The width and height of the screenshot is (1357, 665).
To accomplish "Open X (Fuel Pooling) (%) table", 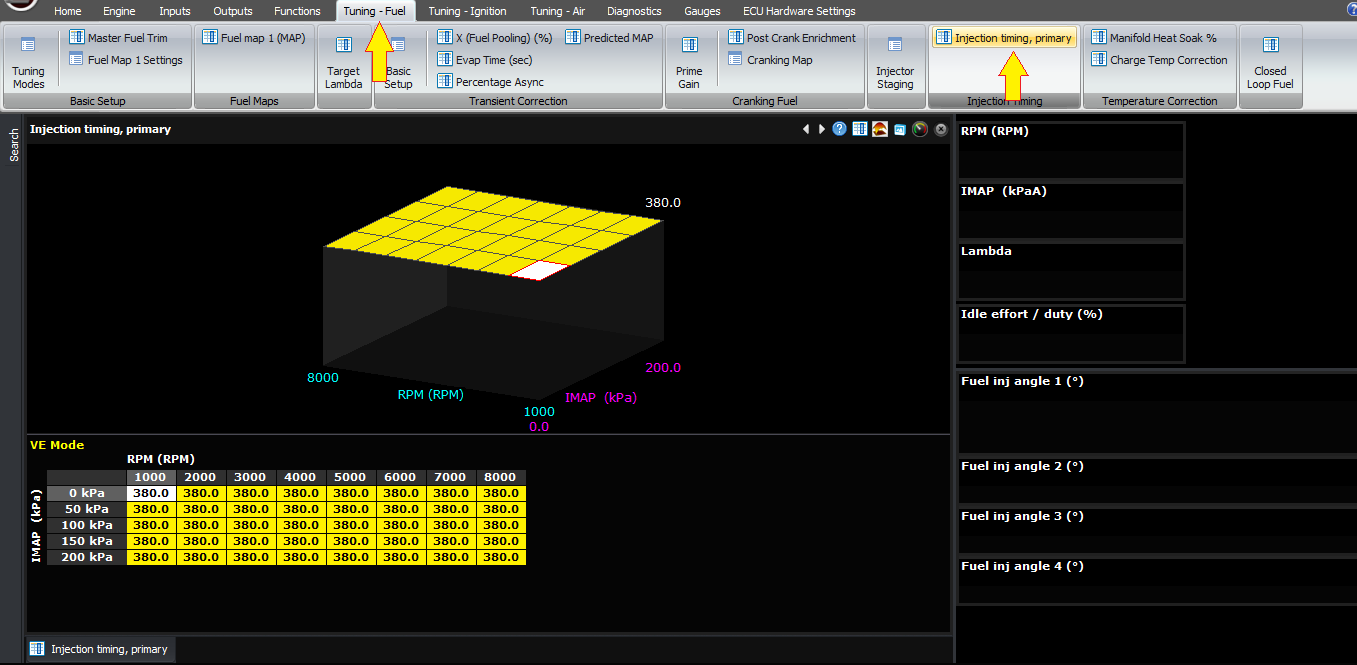I will [495, 37].
